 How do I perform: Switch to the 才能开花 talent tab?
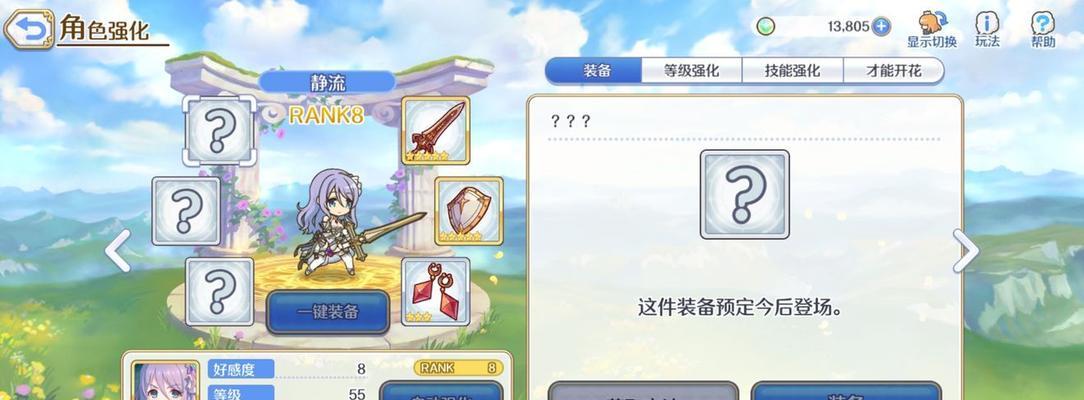[893, 70]
